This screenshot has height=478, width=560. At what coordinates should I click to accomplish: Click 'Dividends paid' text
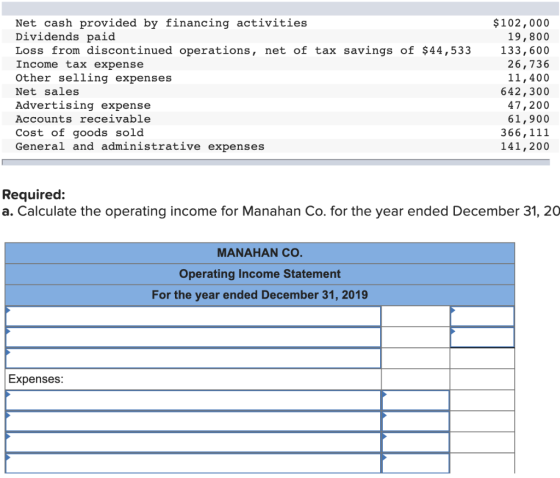pyautogui.click(x=65, y=37)
